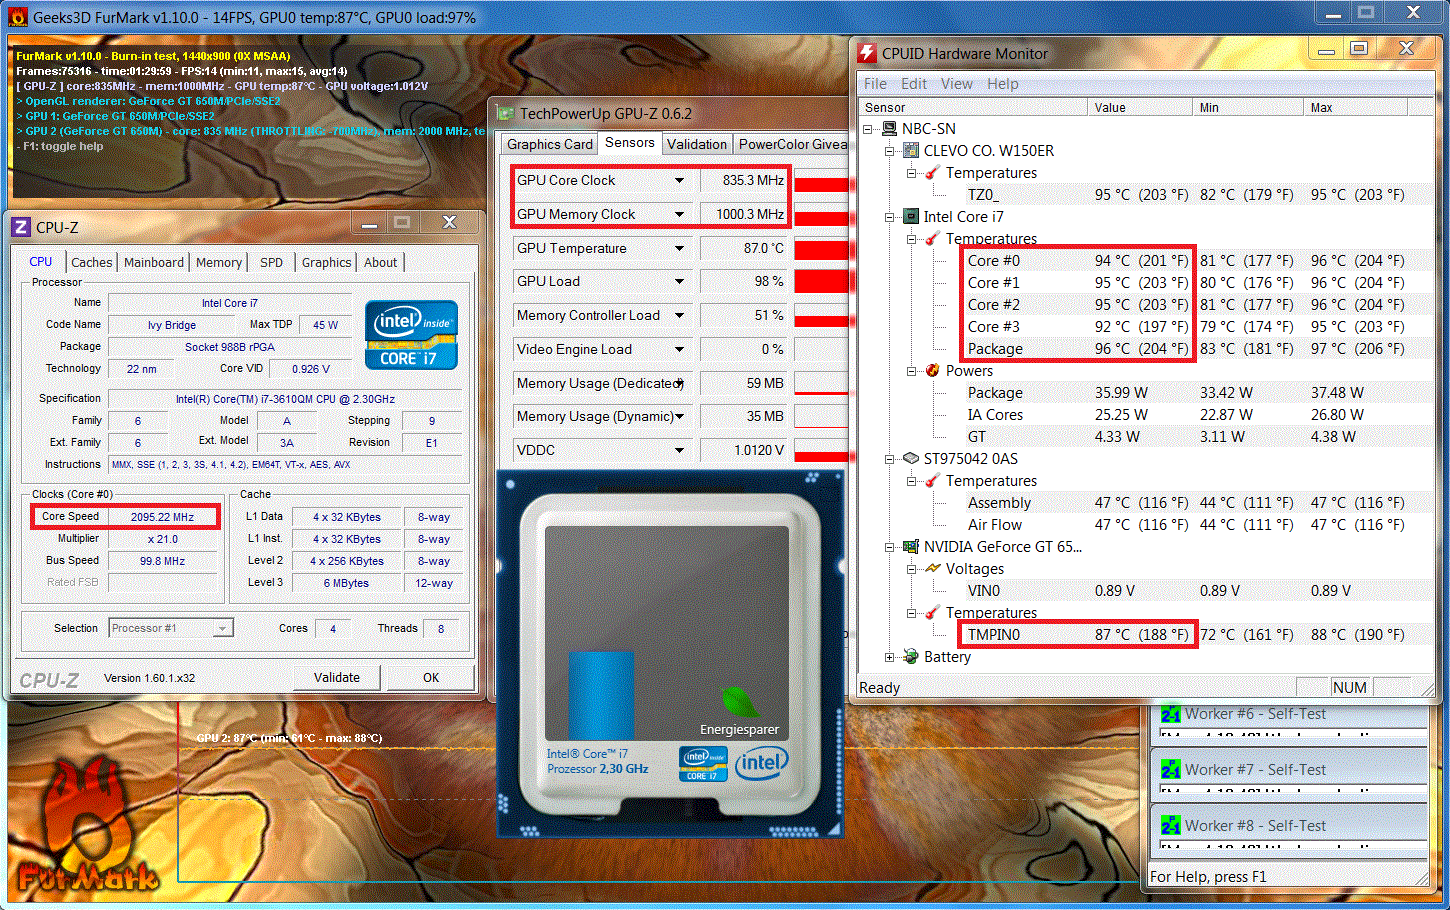The width and height of the screenshot is (1450, 910).
Task: Click the FurMark flame icon in the title bar
Action: point(17,17)
